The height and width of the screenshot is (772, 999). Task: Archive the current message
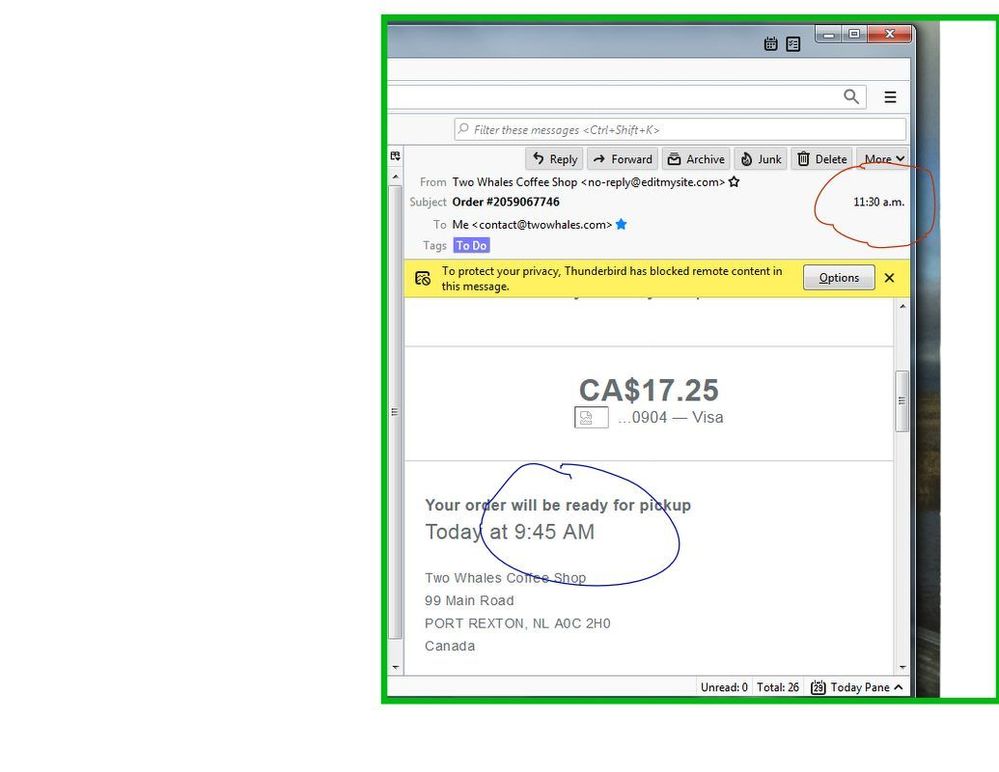695,159
